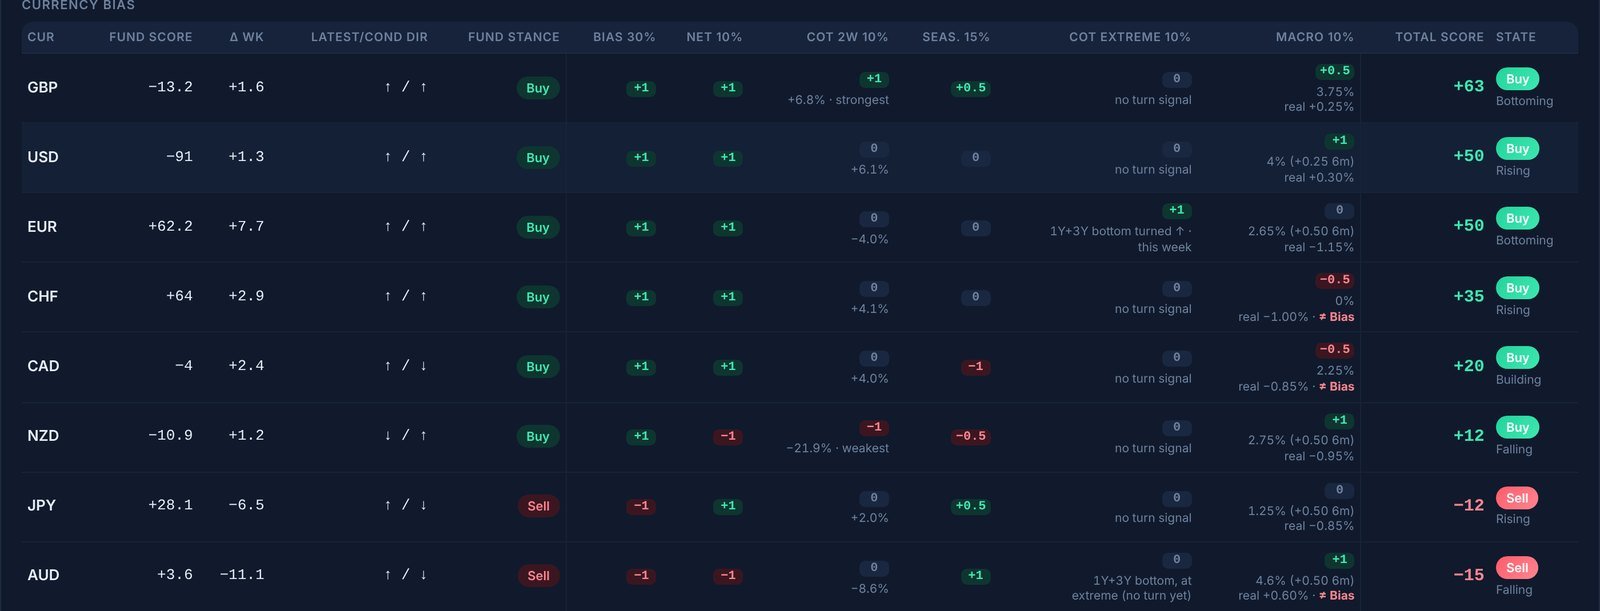Click NZD total score +12

click(x=1468, y=435)
